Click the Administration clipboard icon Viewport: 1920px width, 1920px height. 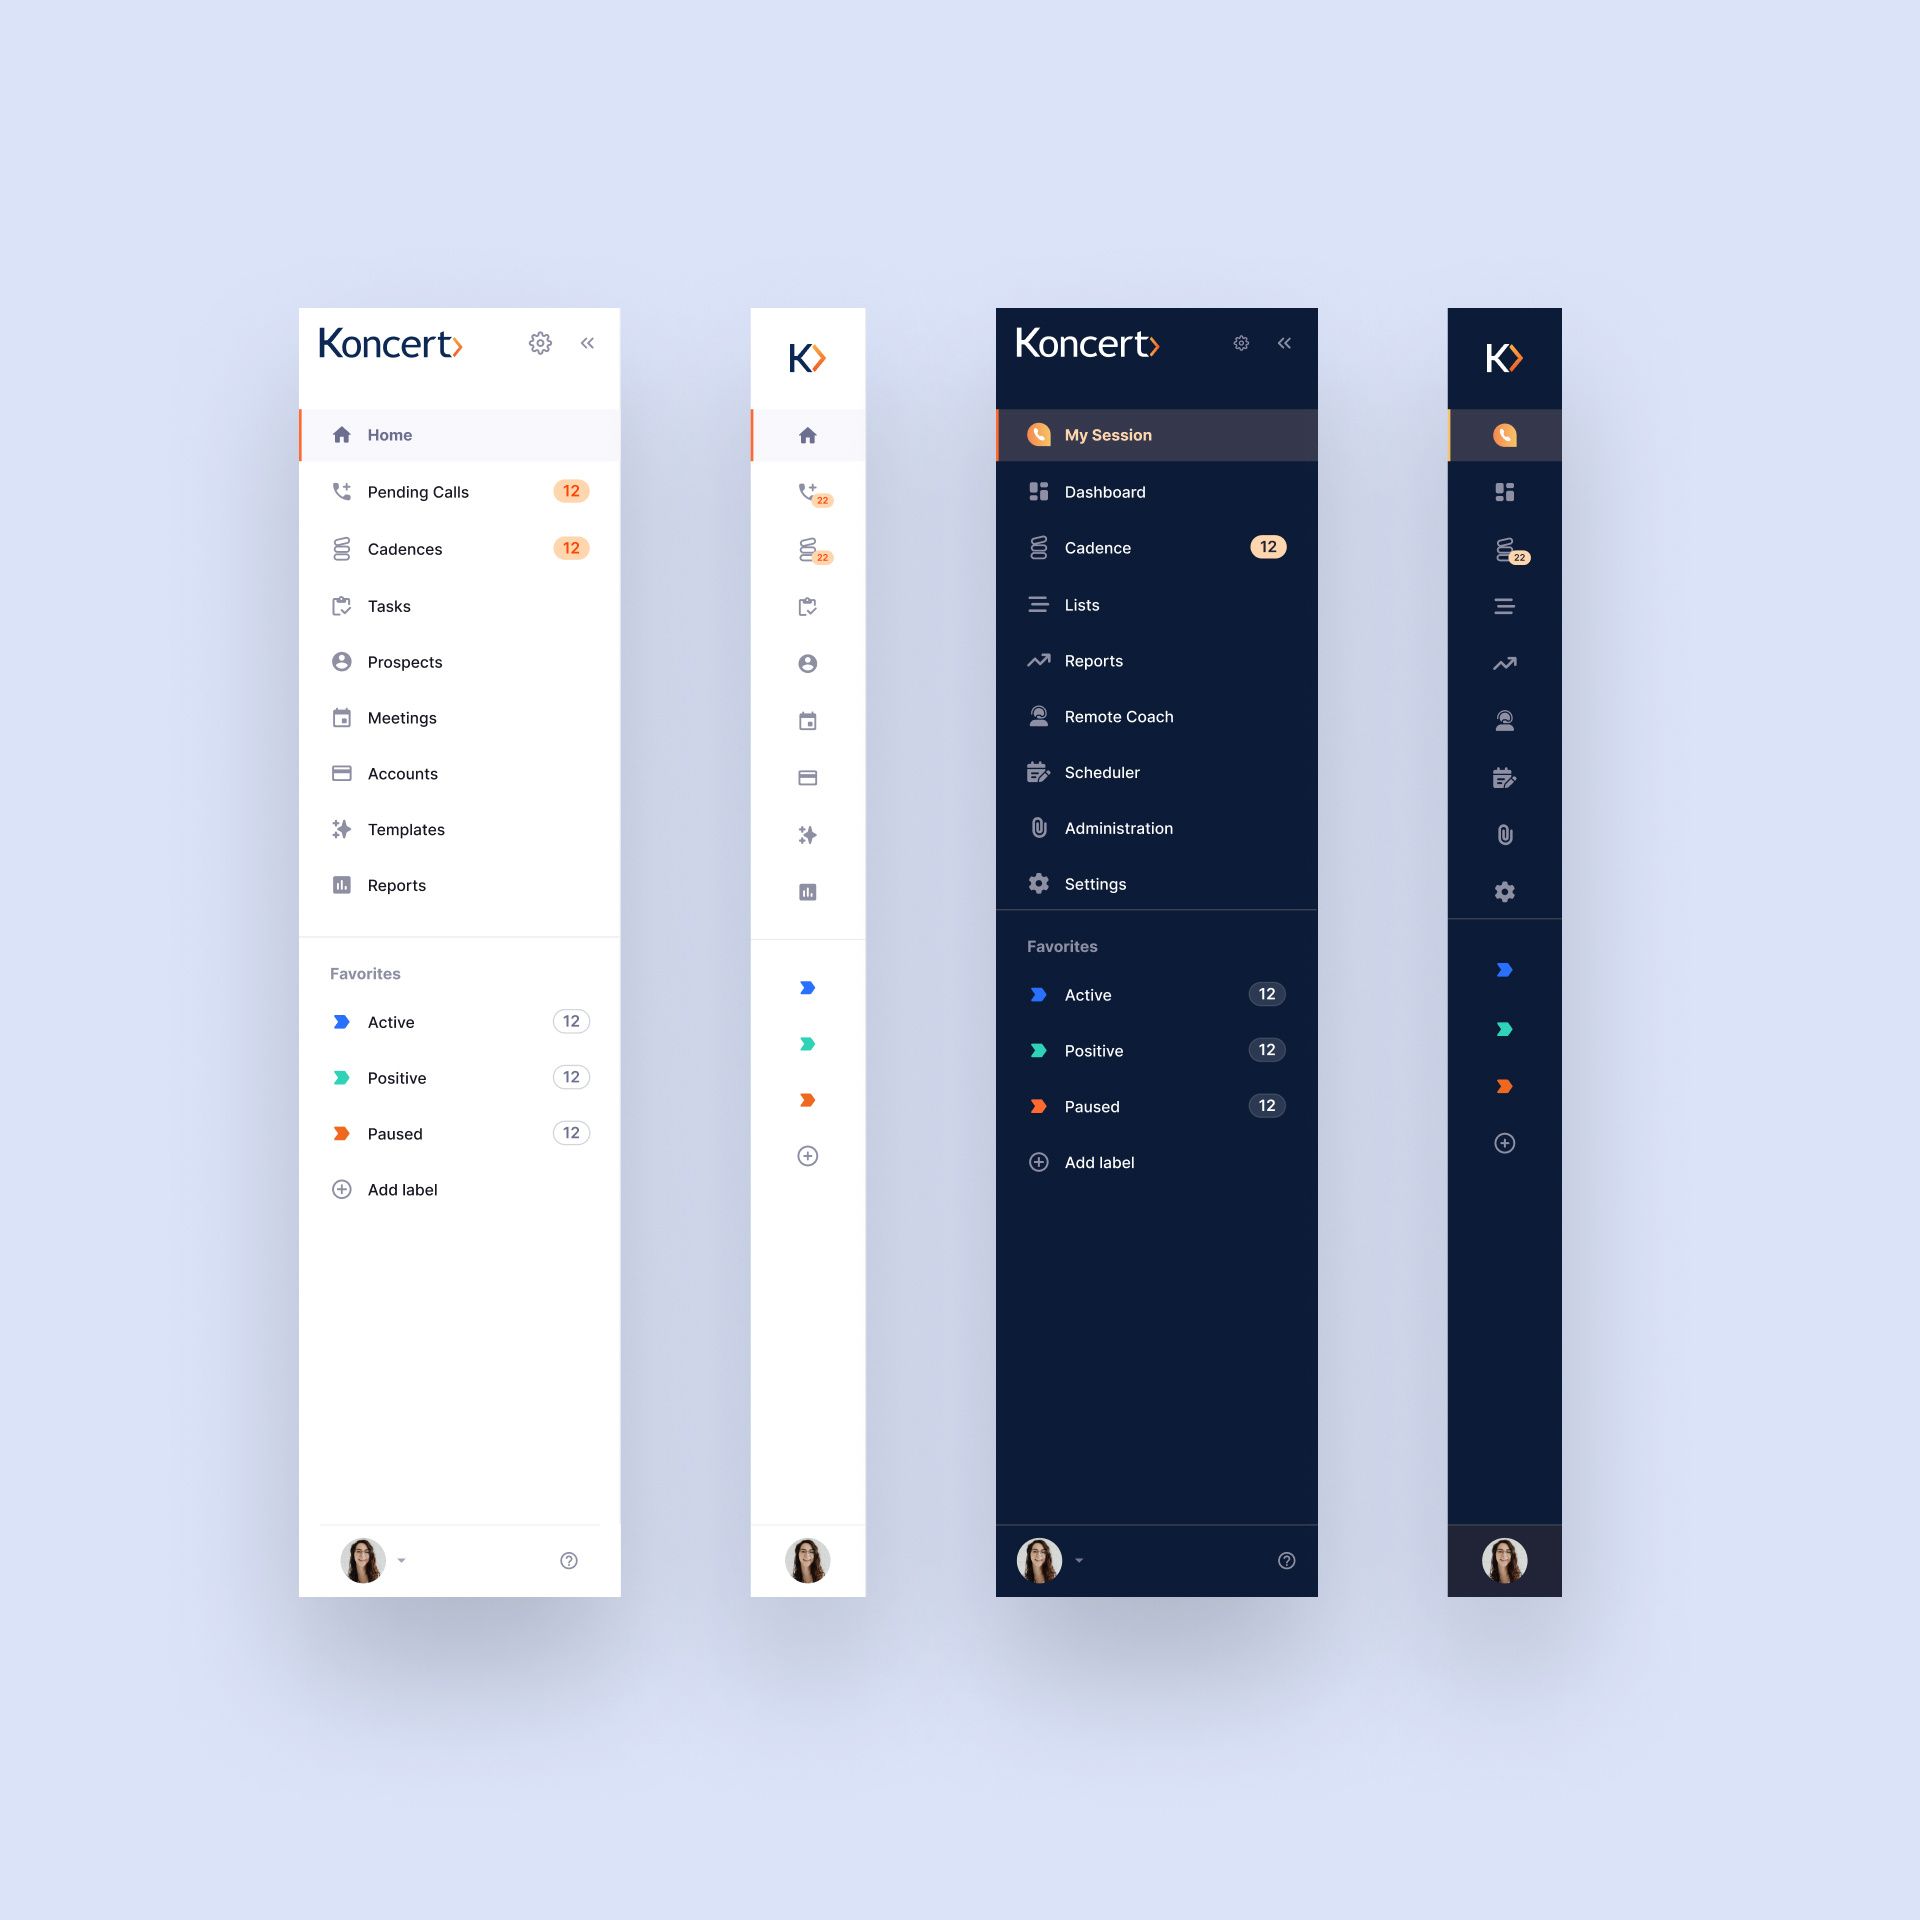[x=1041, y=828]
